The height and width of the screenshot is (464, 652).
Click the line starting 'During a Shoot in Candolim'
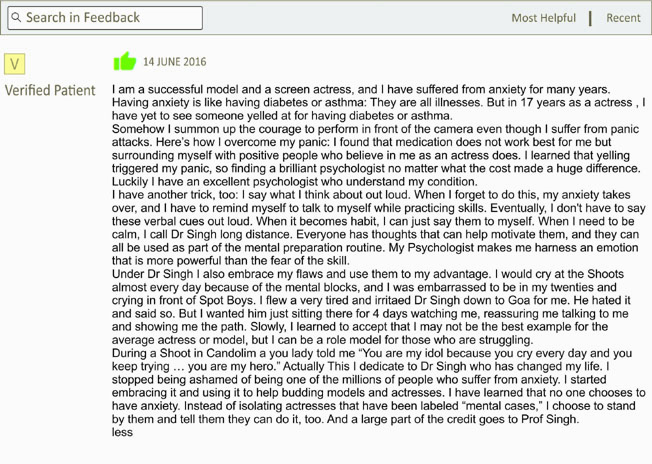point(372,353)
